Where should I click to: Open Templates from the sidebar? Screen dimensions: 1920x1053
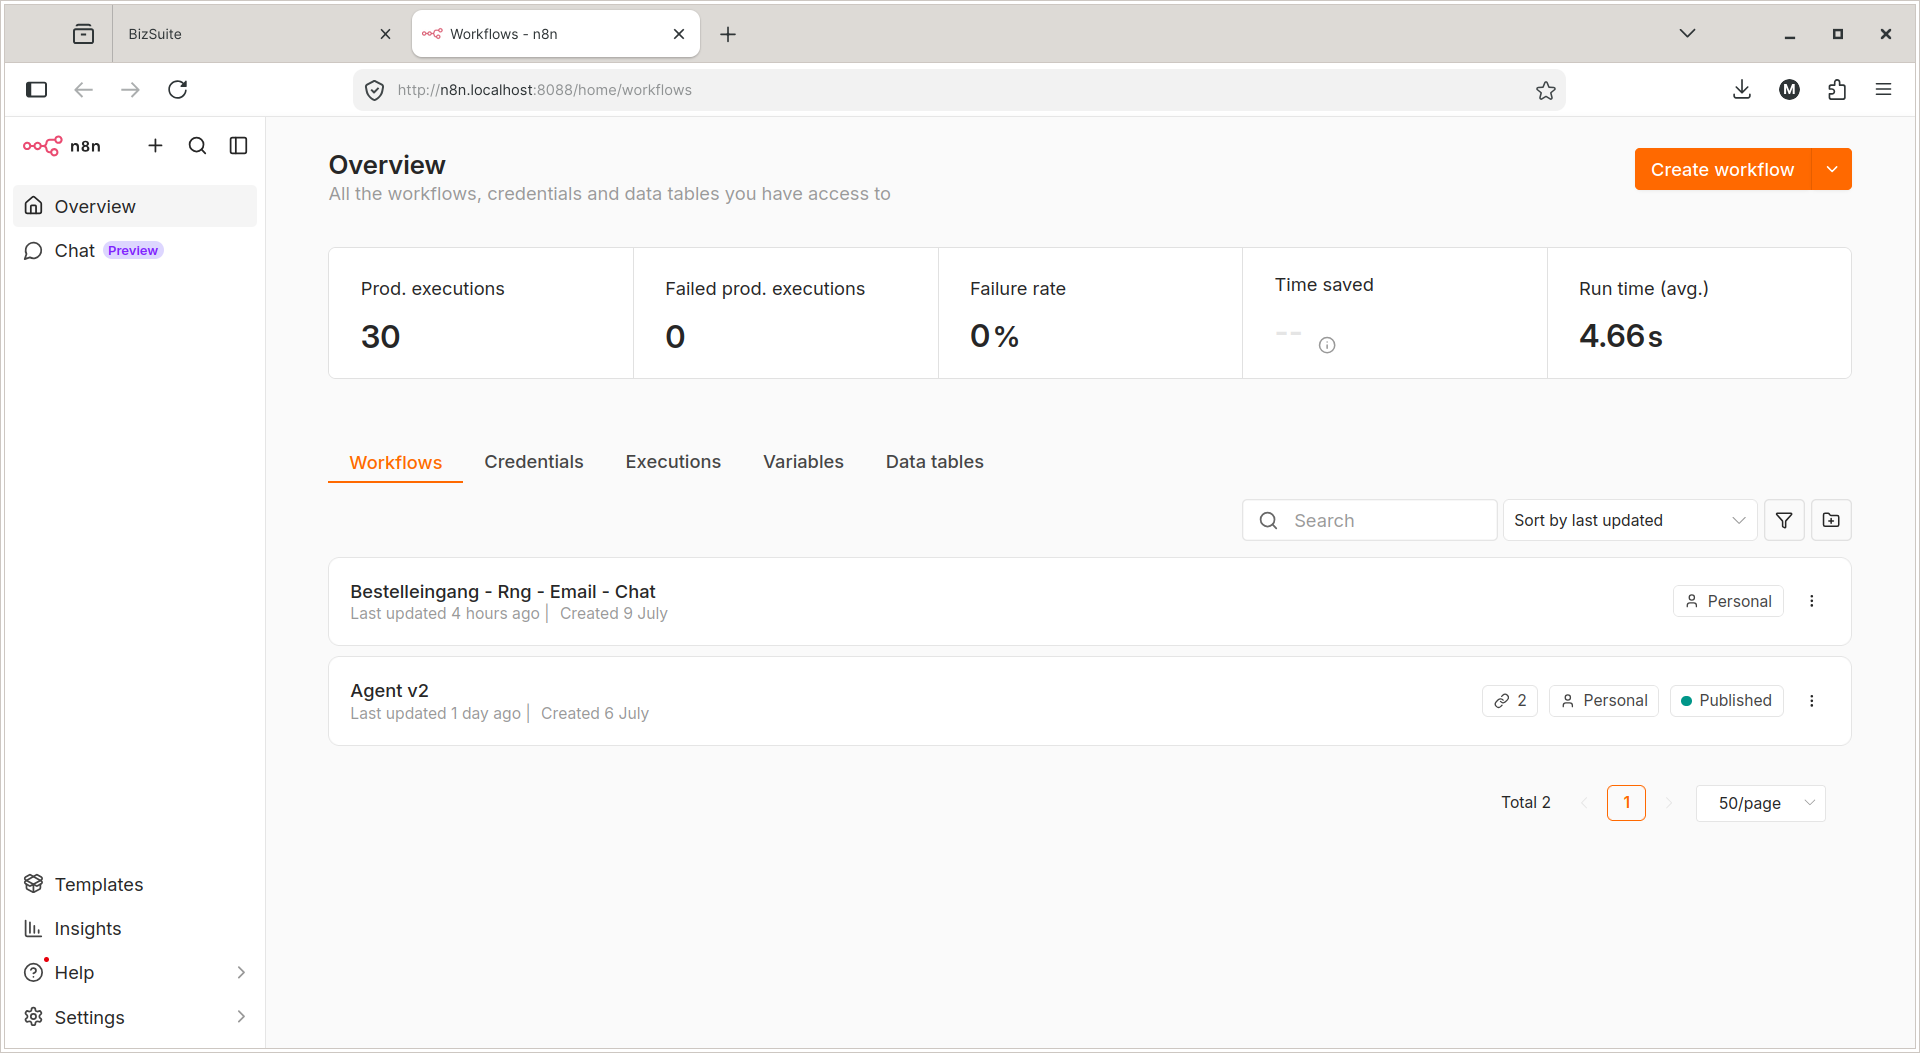(x=135, y=884)
